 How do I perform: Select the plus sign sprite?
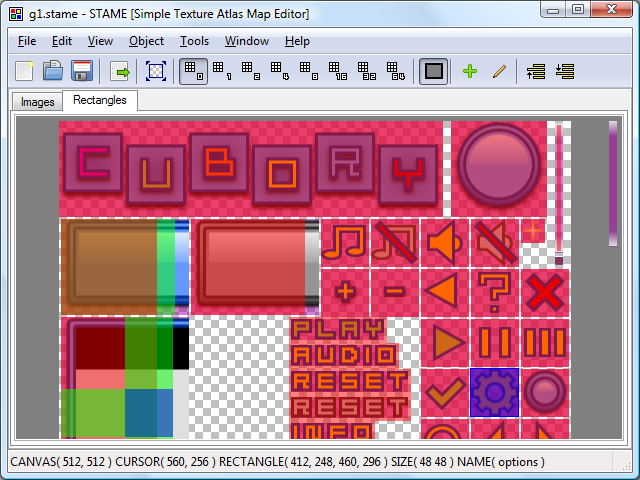coord(345,293)
